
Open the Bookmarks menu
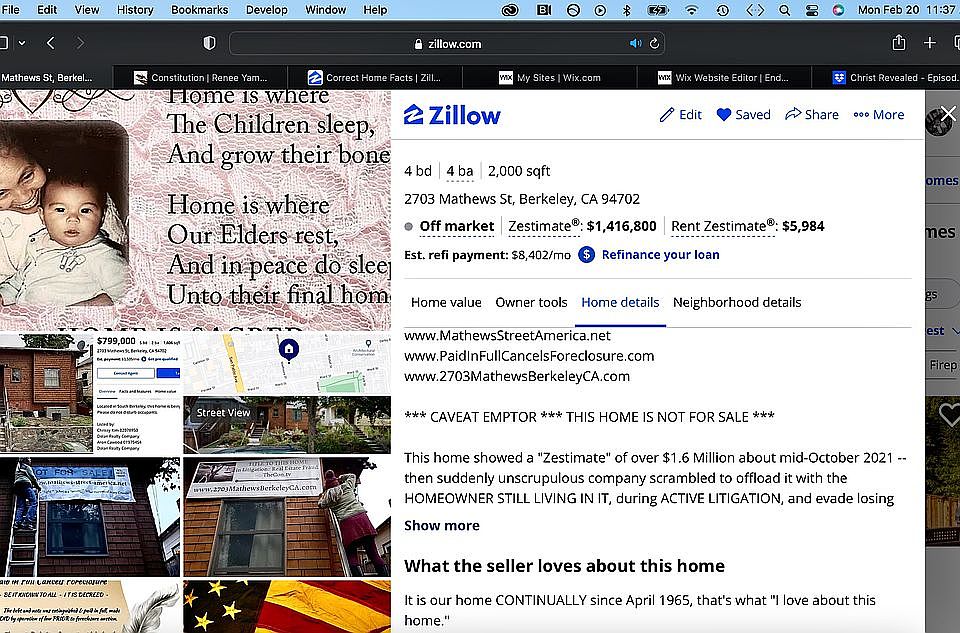(200, 10)
